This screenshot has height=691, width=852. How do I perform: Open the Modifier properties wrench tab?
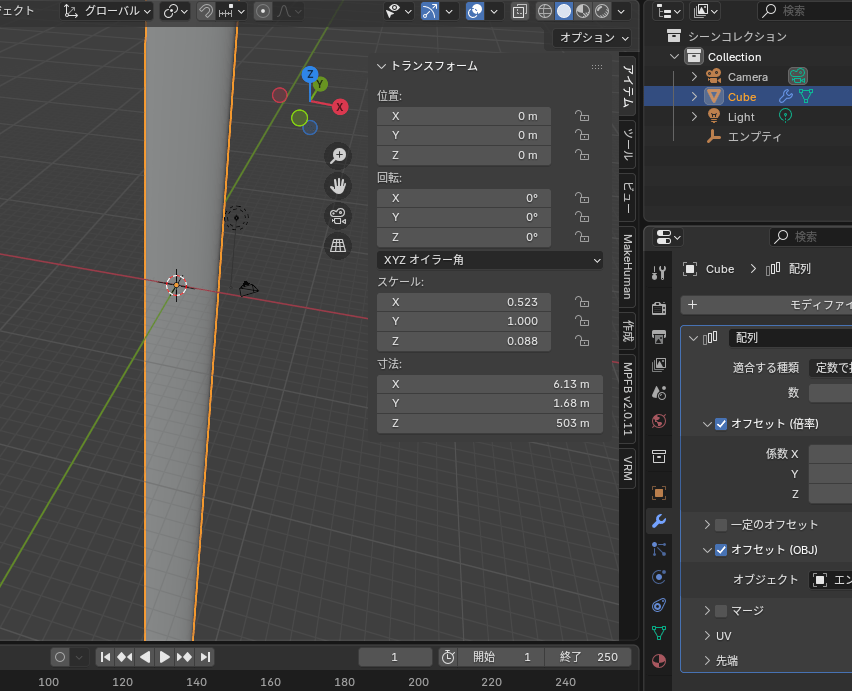tap(658, 520)
